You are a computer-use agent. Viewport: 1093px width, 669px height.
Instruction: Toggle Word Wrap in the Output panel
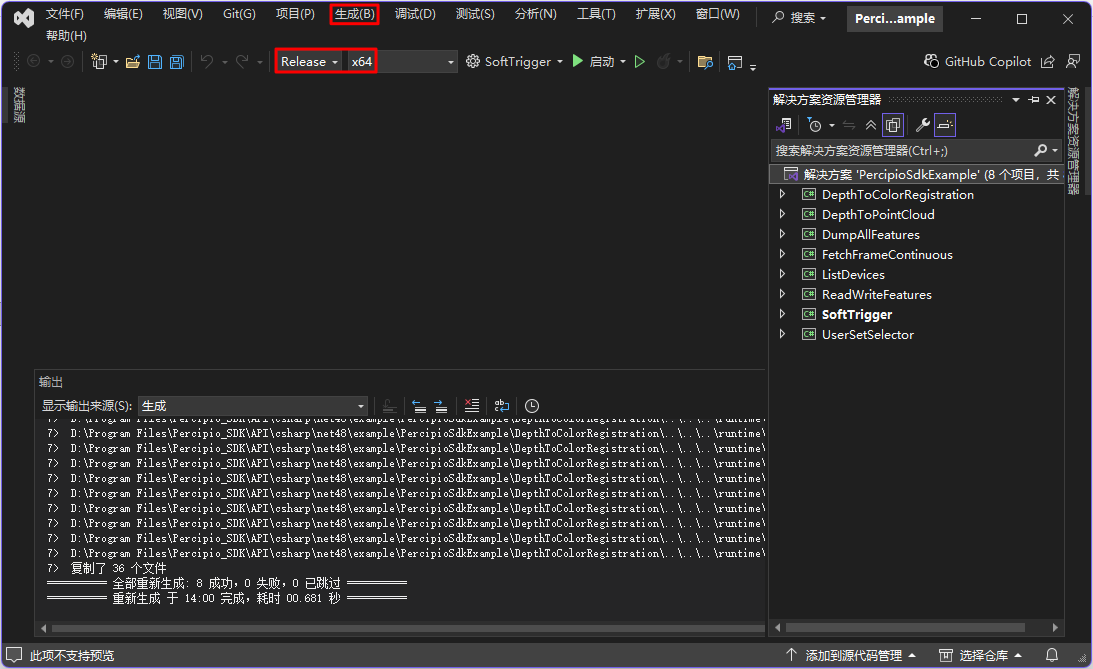[501, 405]
